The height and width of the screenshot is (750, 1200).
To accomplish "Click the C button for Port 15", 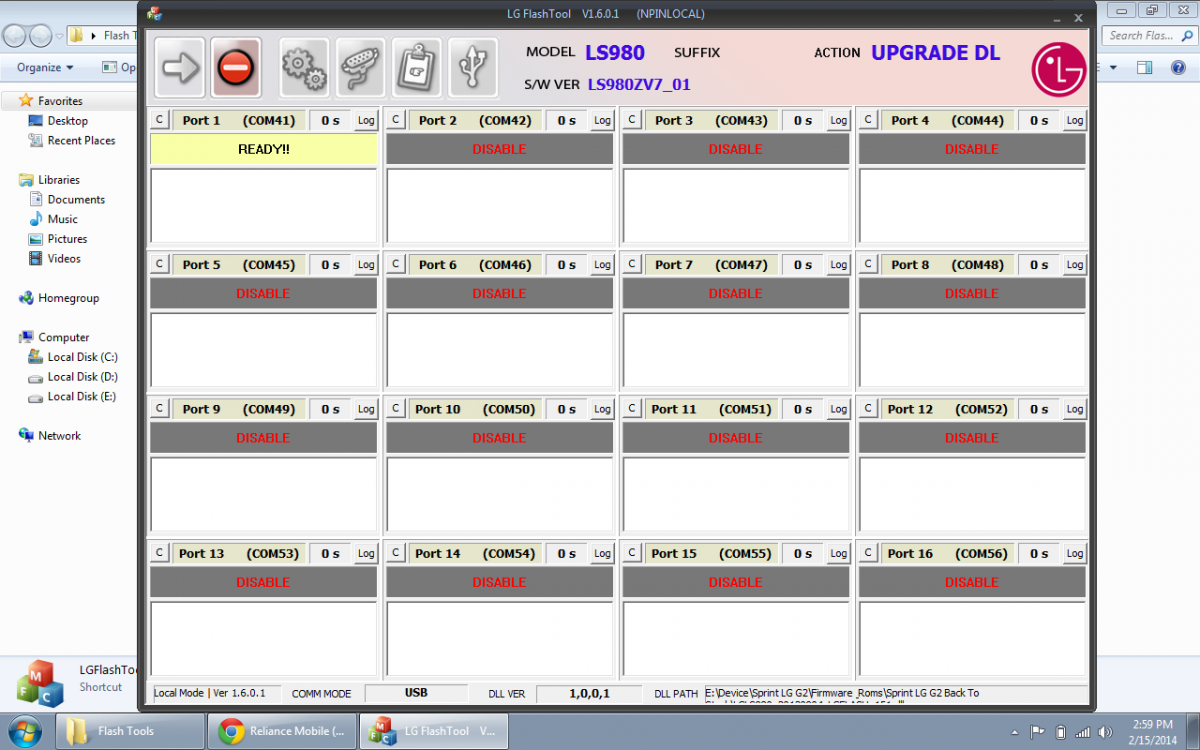I will tap(631, 553).
